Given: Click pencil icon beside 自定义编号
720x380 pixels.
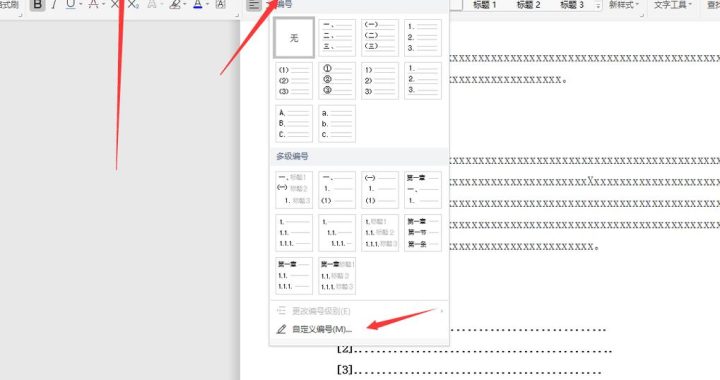Looking at the screenshot, I should [281, 329].
